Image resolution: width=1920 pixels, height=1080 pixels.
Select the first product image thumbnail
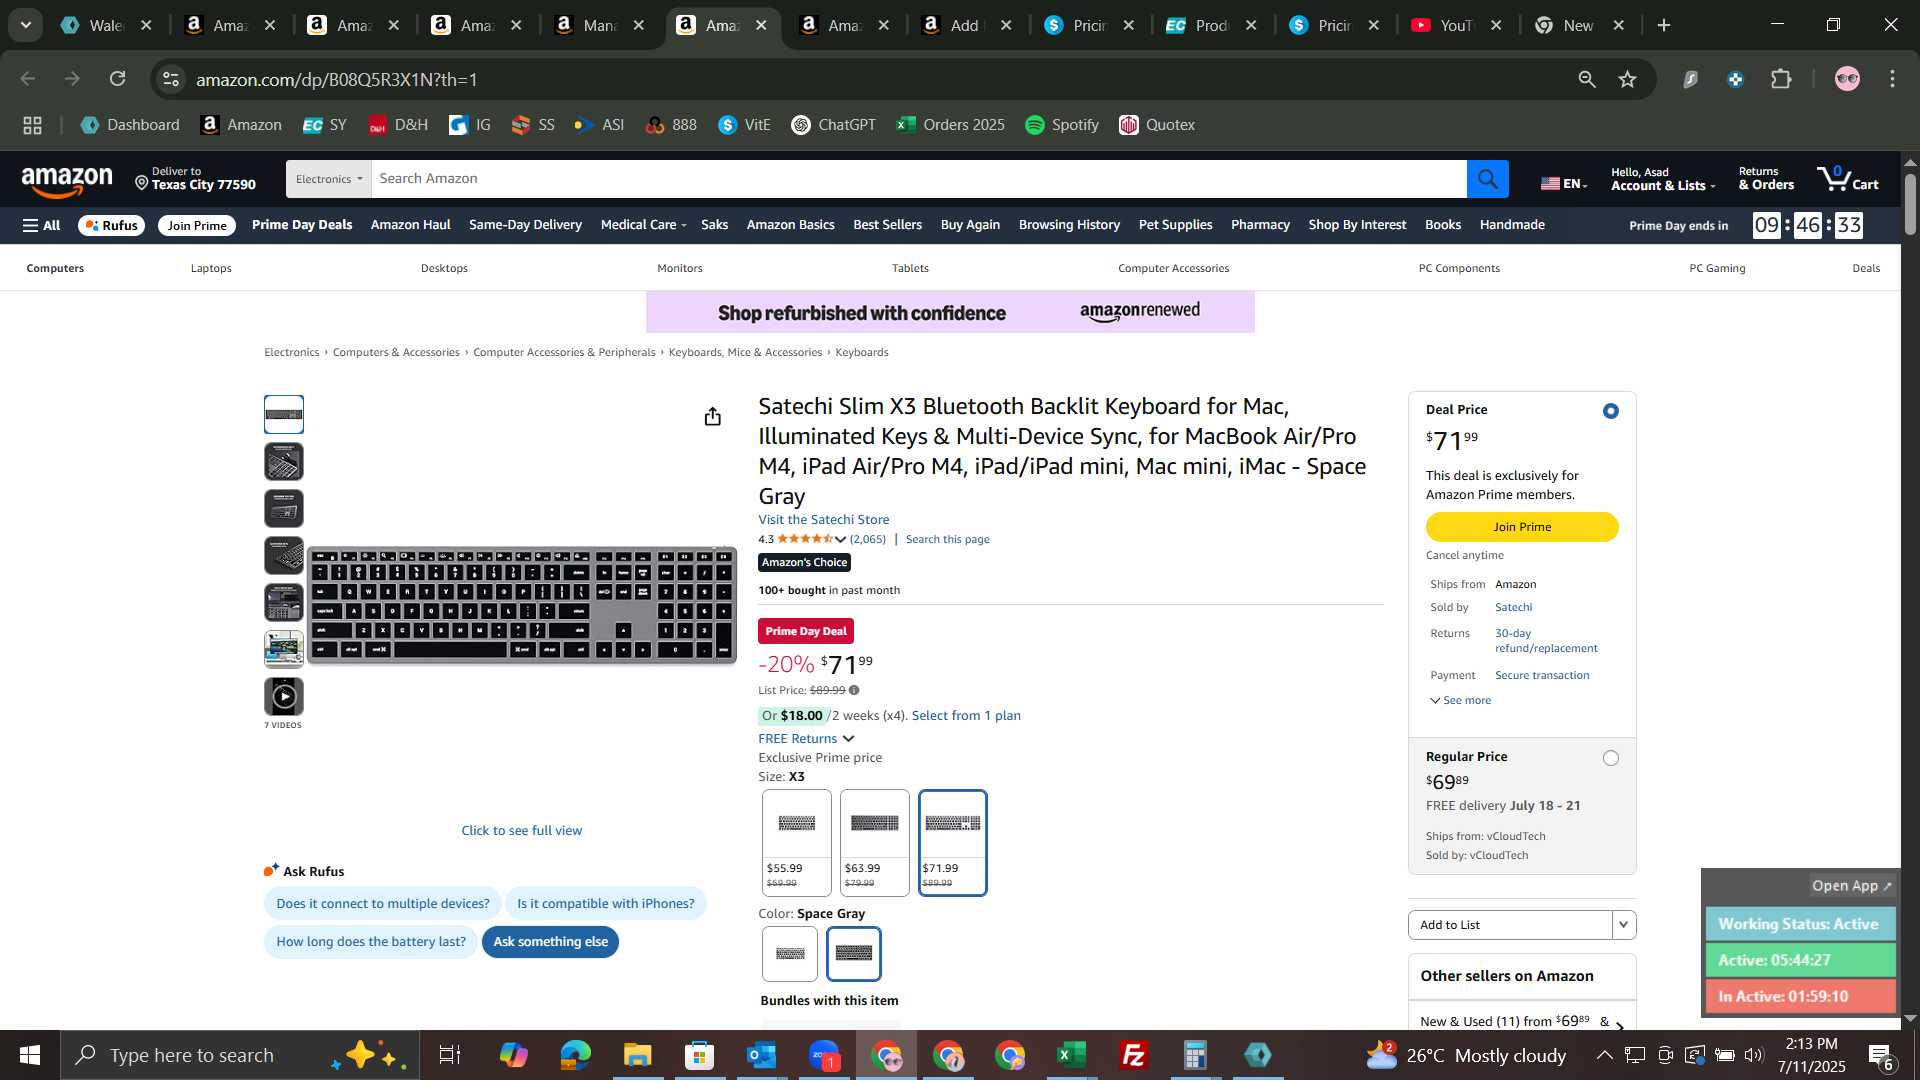coord(284,414)
